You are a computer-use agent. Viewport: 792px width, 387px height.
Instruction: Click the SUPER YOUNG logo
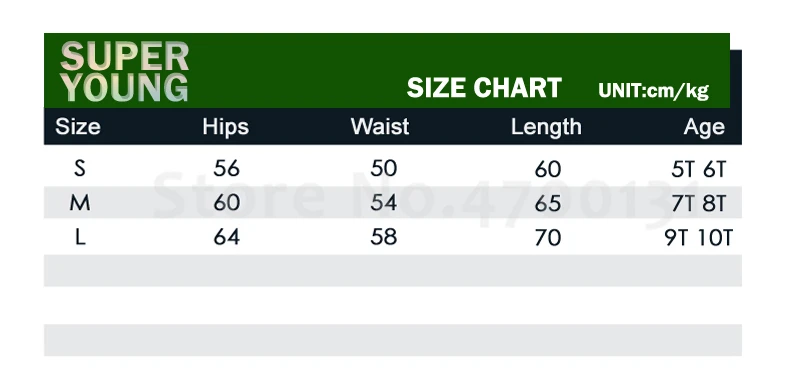click(124, 72)
